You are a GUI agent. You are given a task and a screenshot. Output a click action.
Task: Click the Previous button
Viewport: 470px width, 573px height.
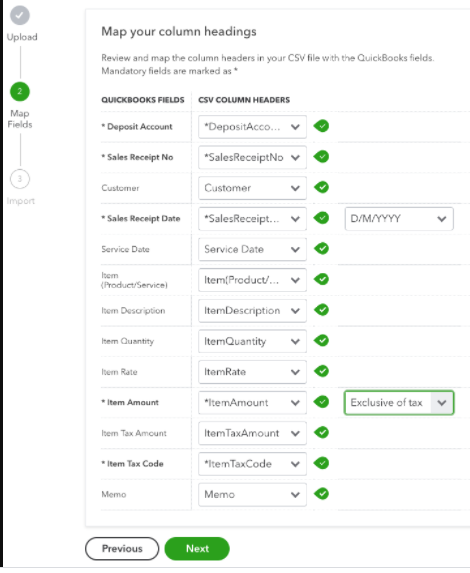[x=122, y=548]
